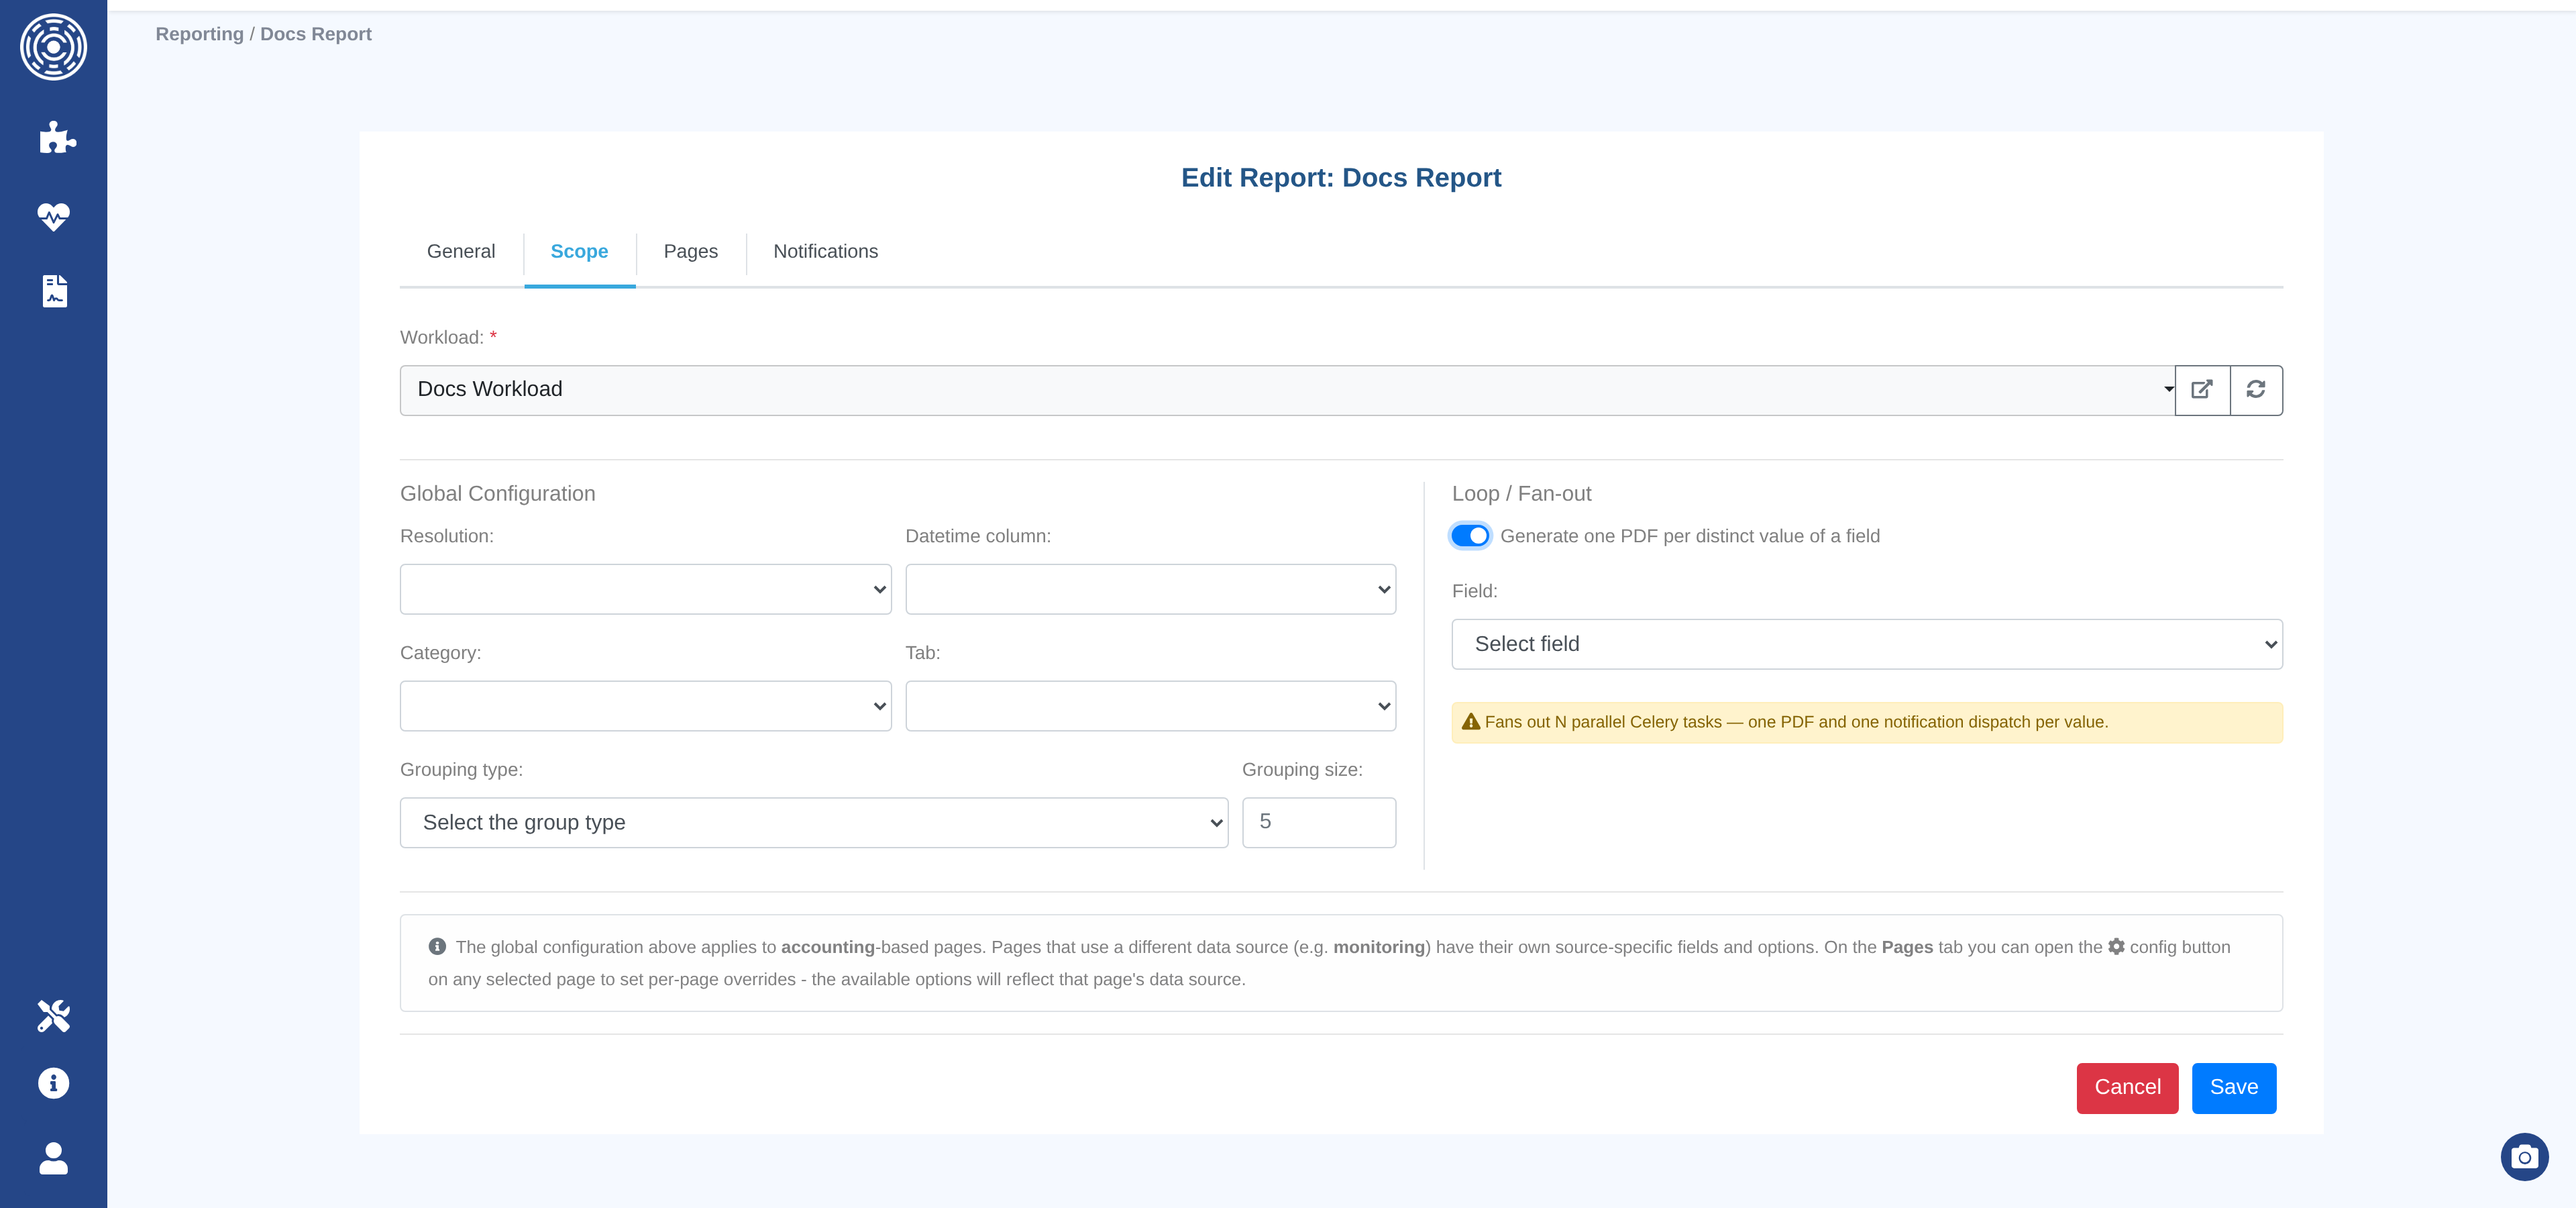
Task: Open the Resolution dropdown
Action: tap(645, 589)
